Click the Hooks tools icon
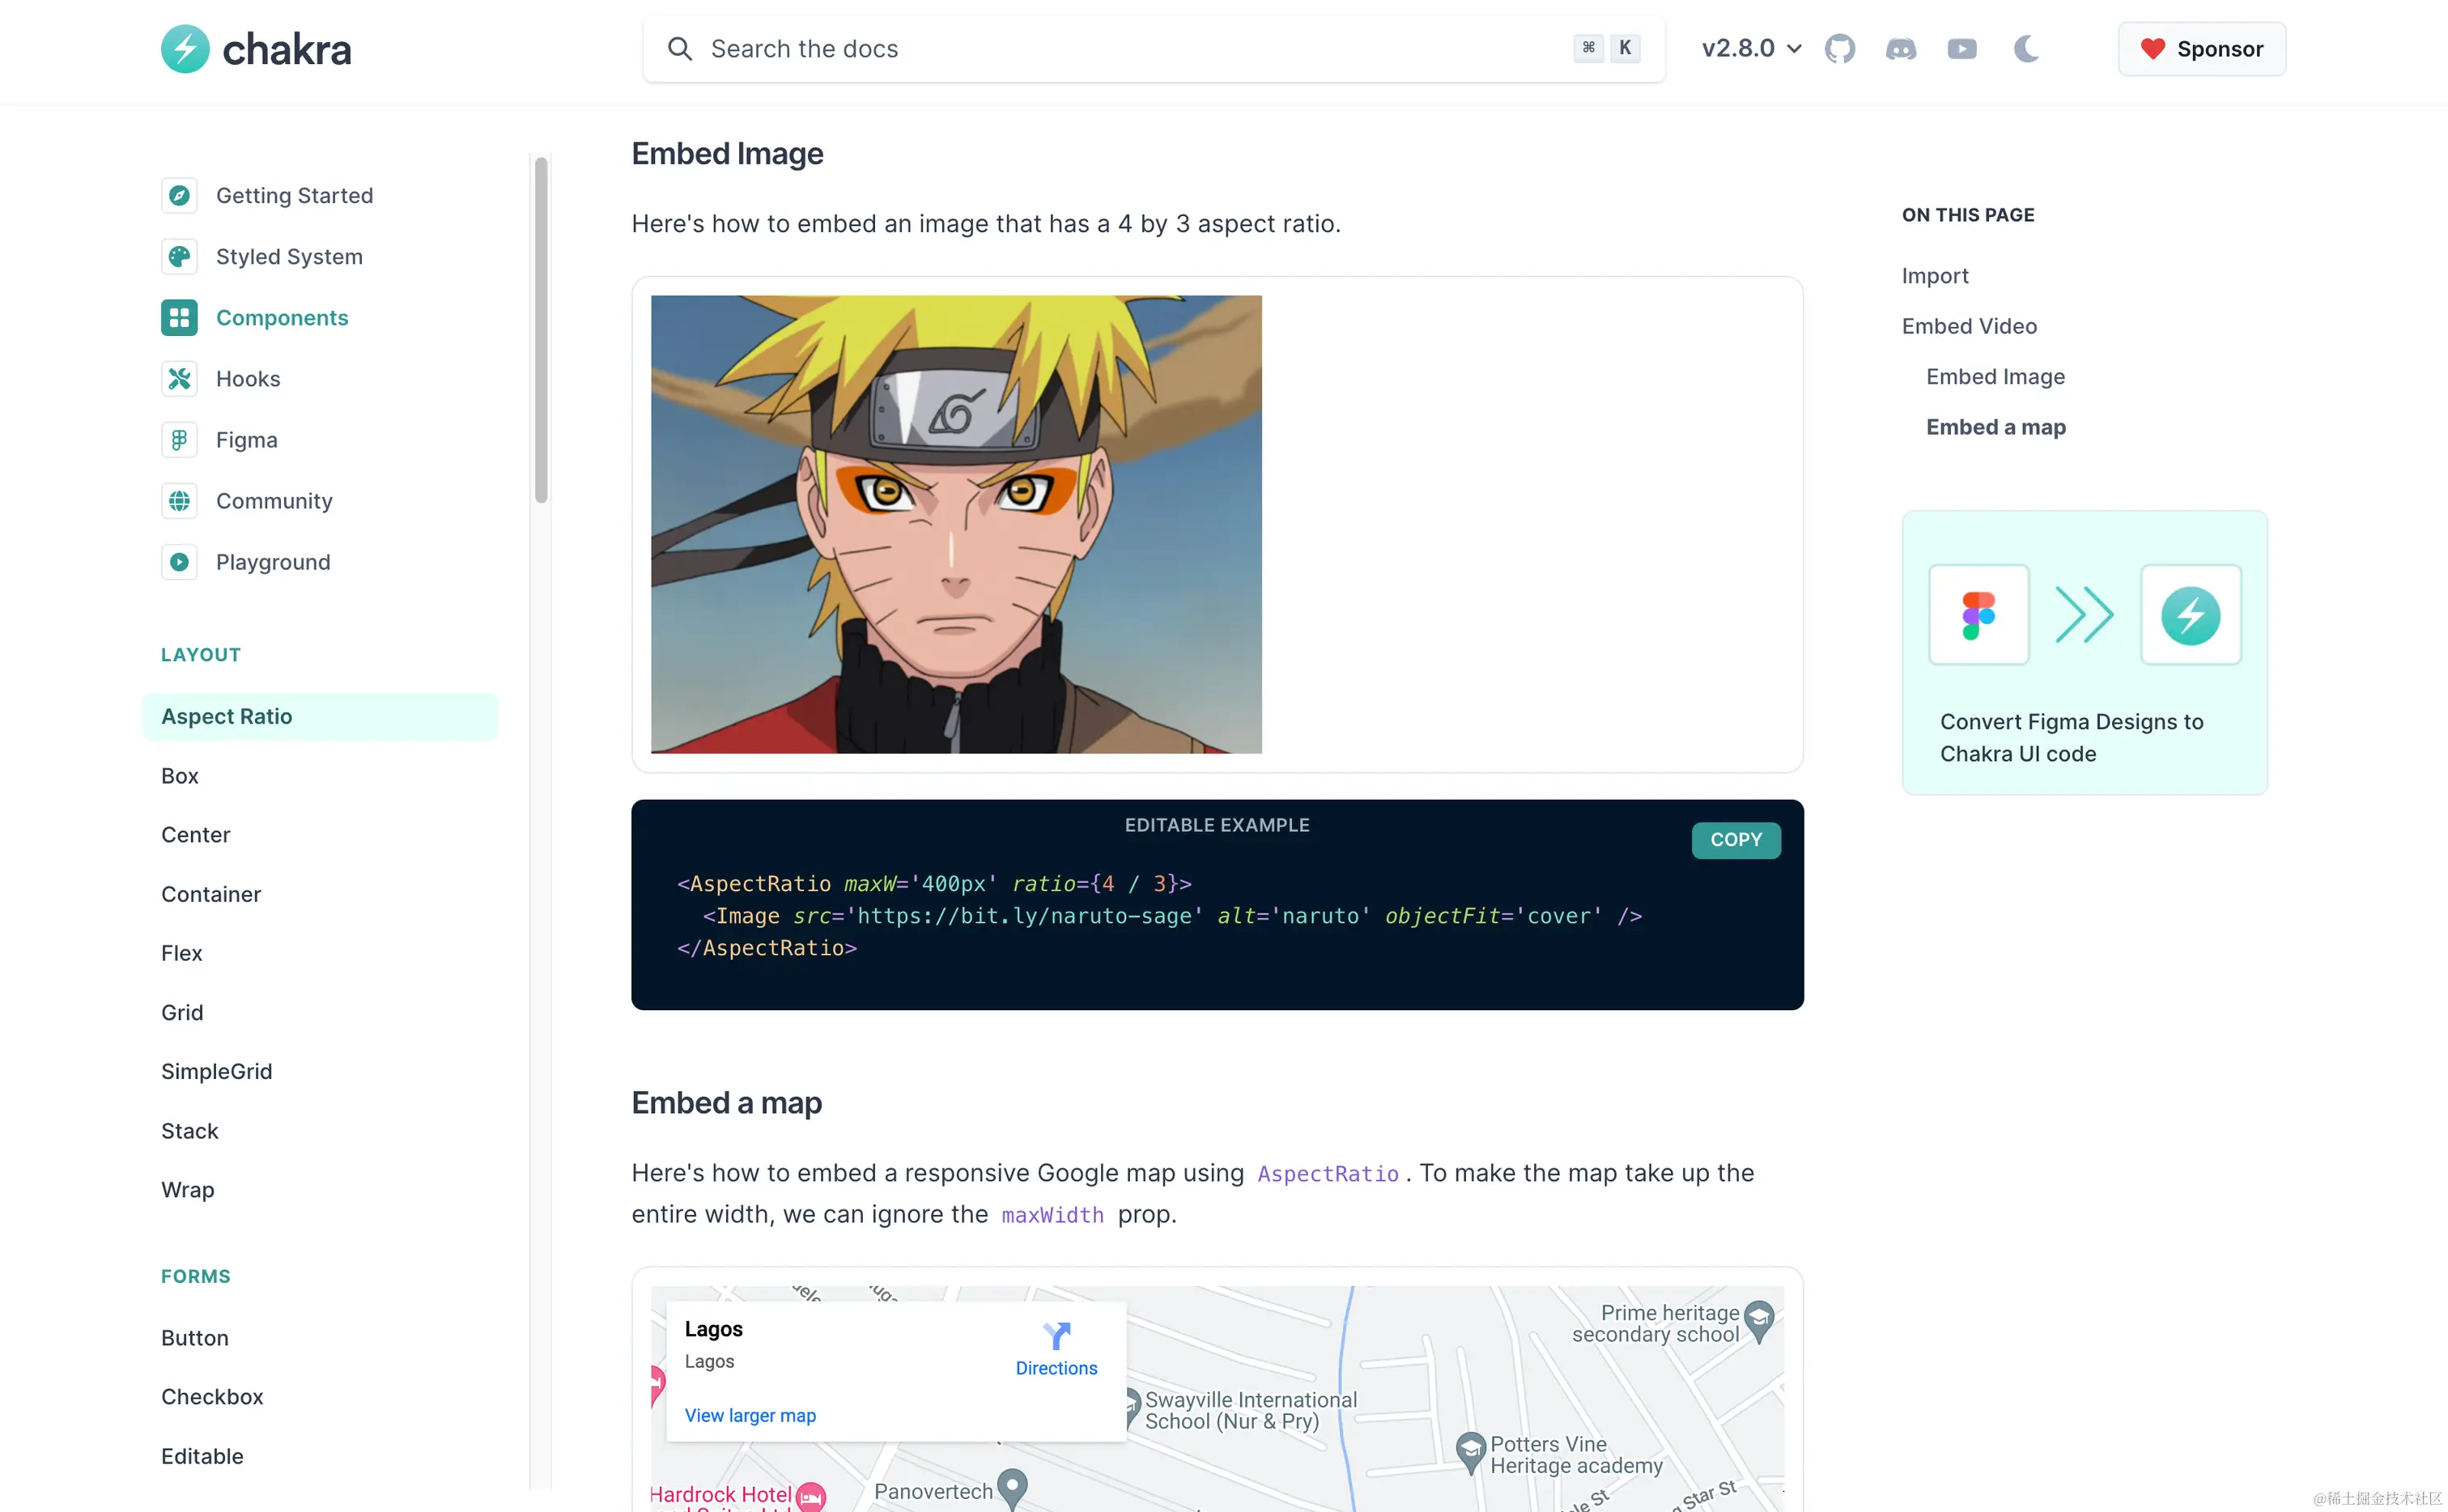The height and width of the screenshot is (1512, 2448). tap(179, 379)
